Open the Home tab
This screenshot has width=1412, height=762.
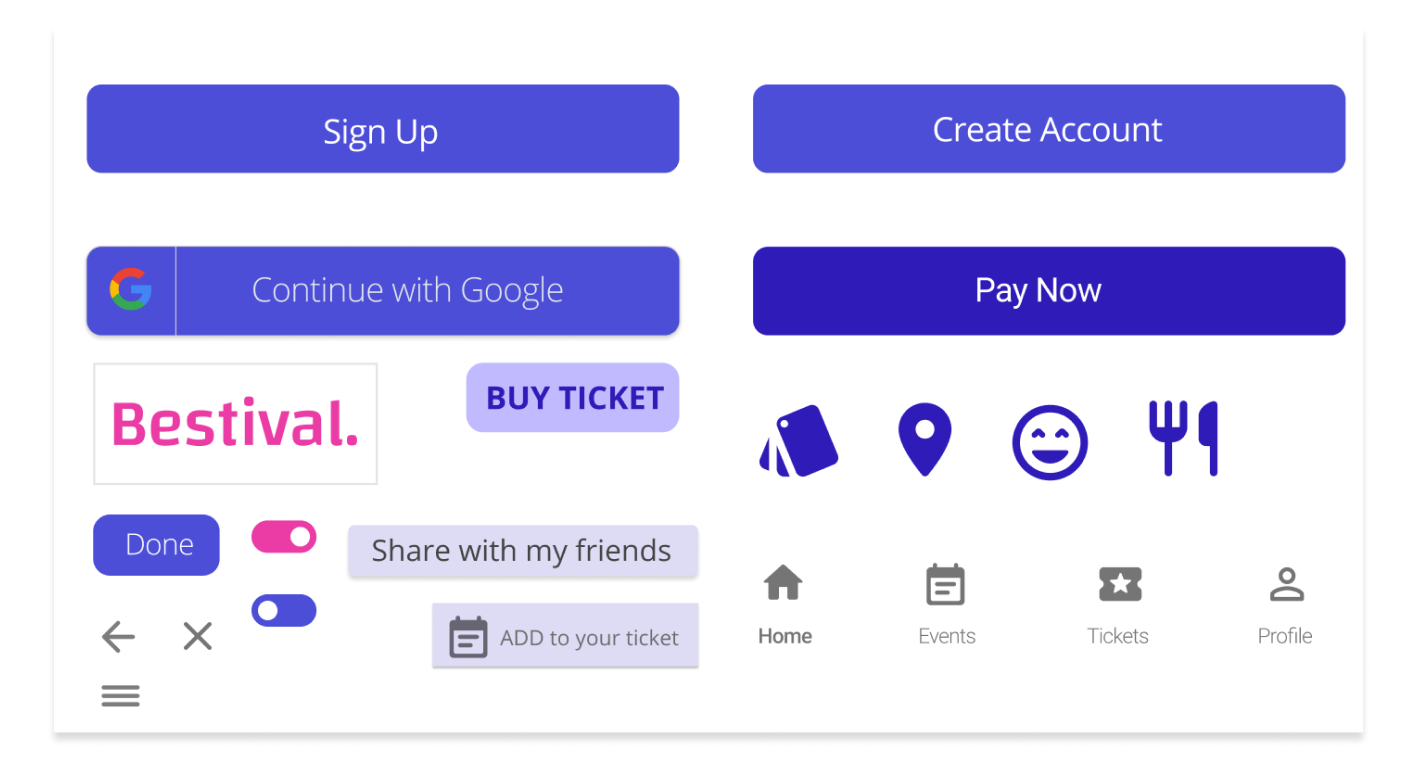[784, 605]
